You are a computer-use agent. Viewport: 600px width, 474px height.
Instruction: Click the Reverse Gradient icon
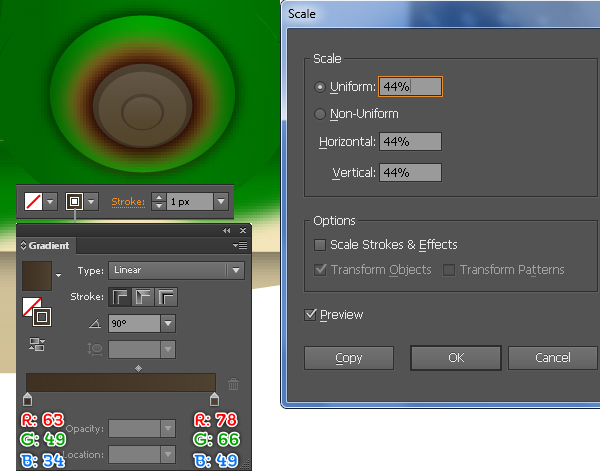tap(37, 344)
